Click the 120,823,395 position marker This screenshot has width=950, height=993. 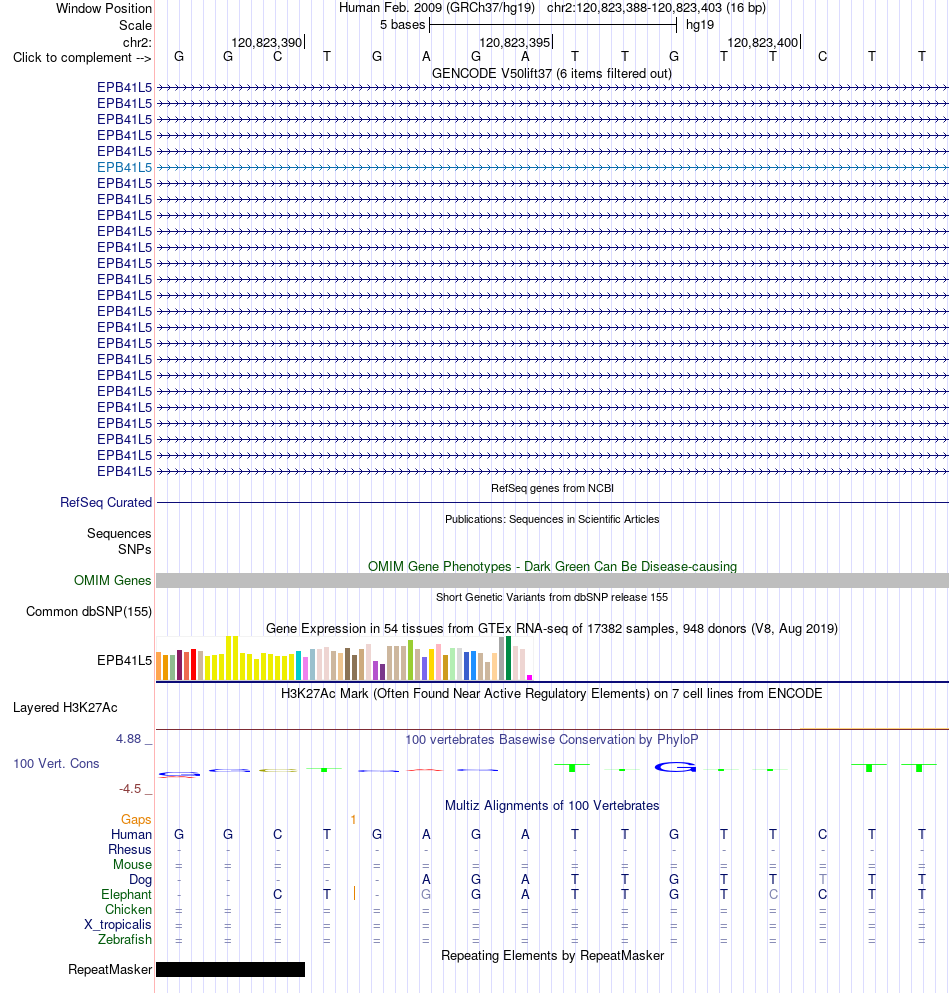click(x=516, y=42)
